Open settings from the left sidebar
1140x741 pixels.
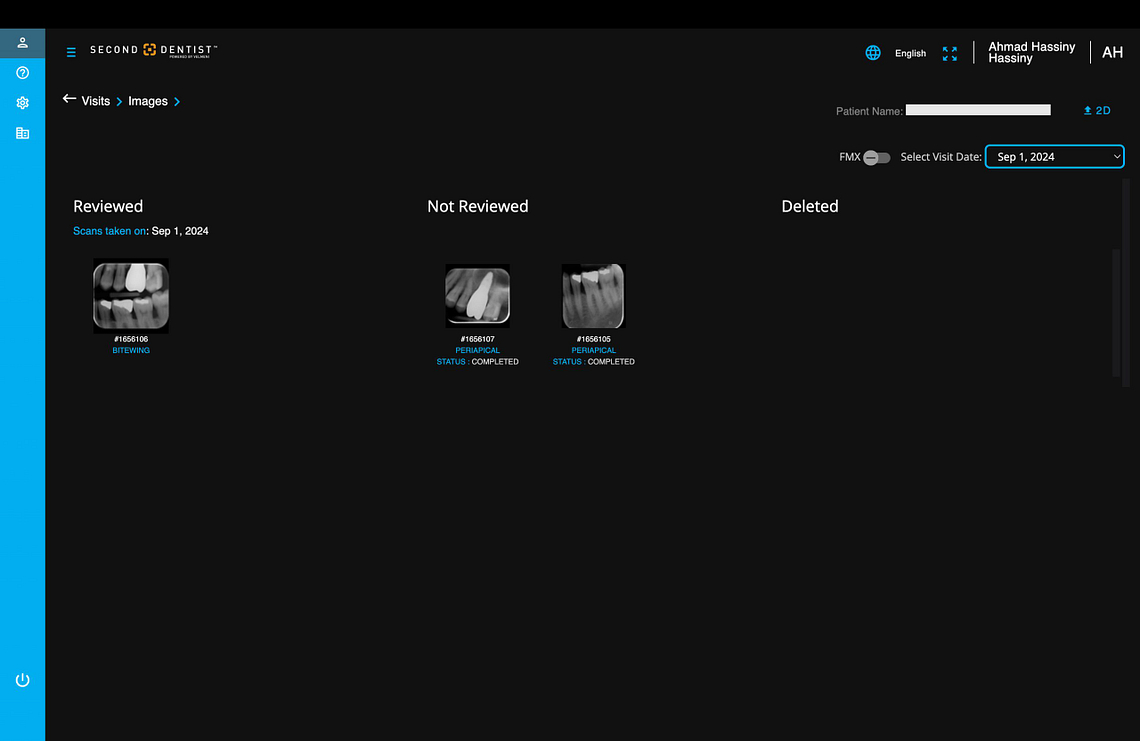(x=22, y=102)
